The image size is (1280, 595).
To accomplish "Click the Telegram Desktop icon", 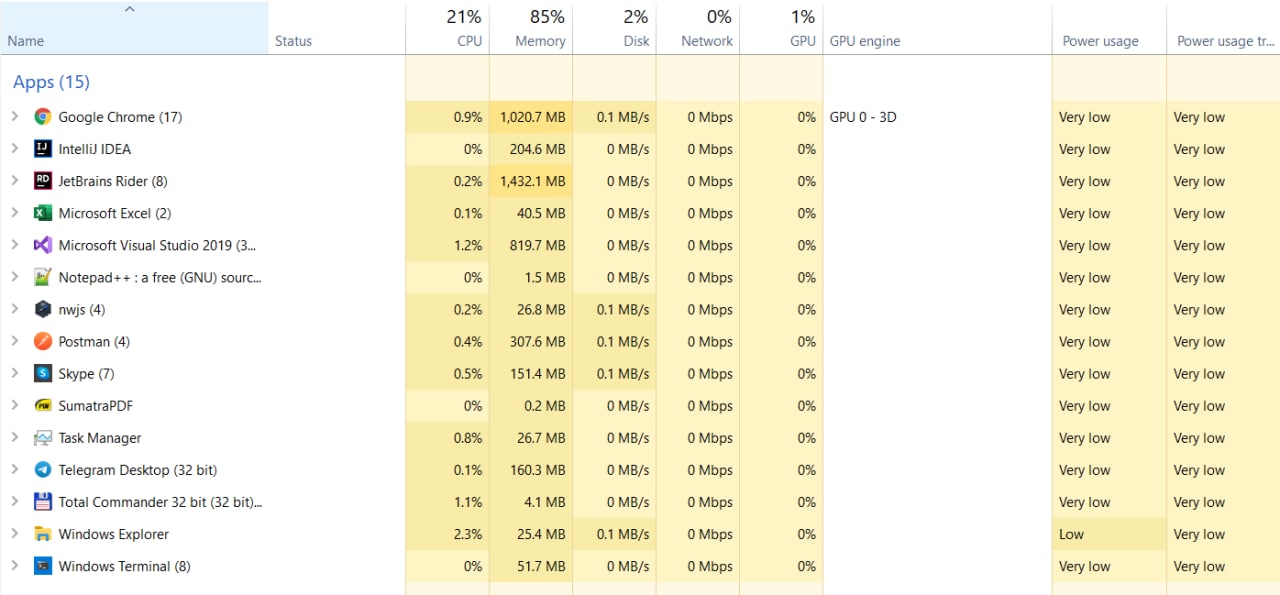I will click(x=42, y=470).
